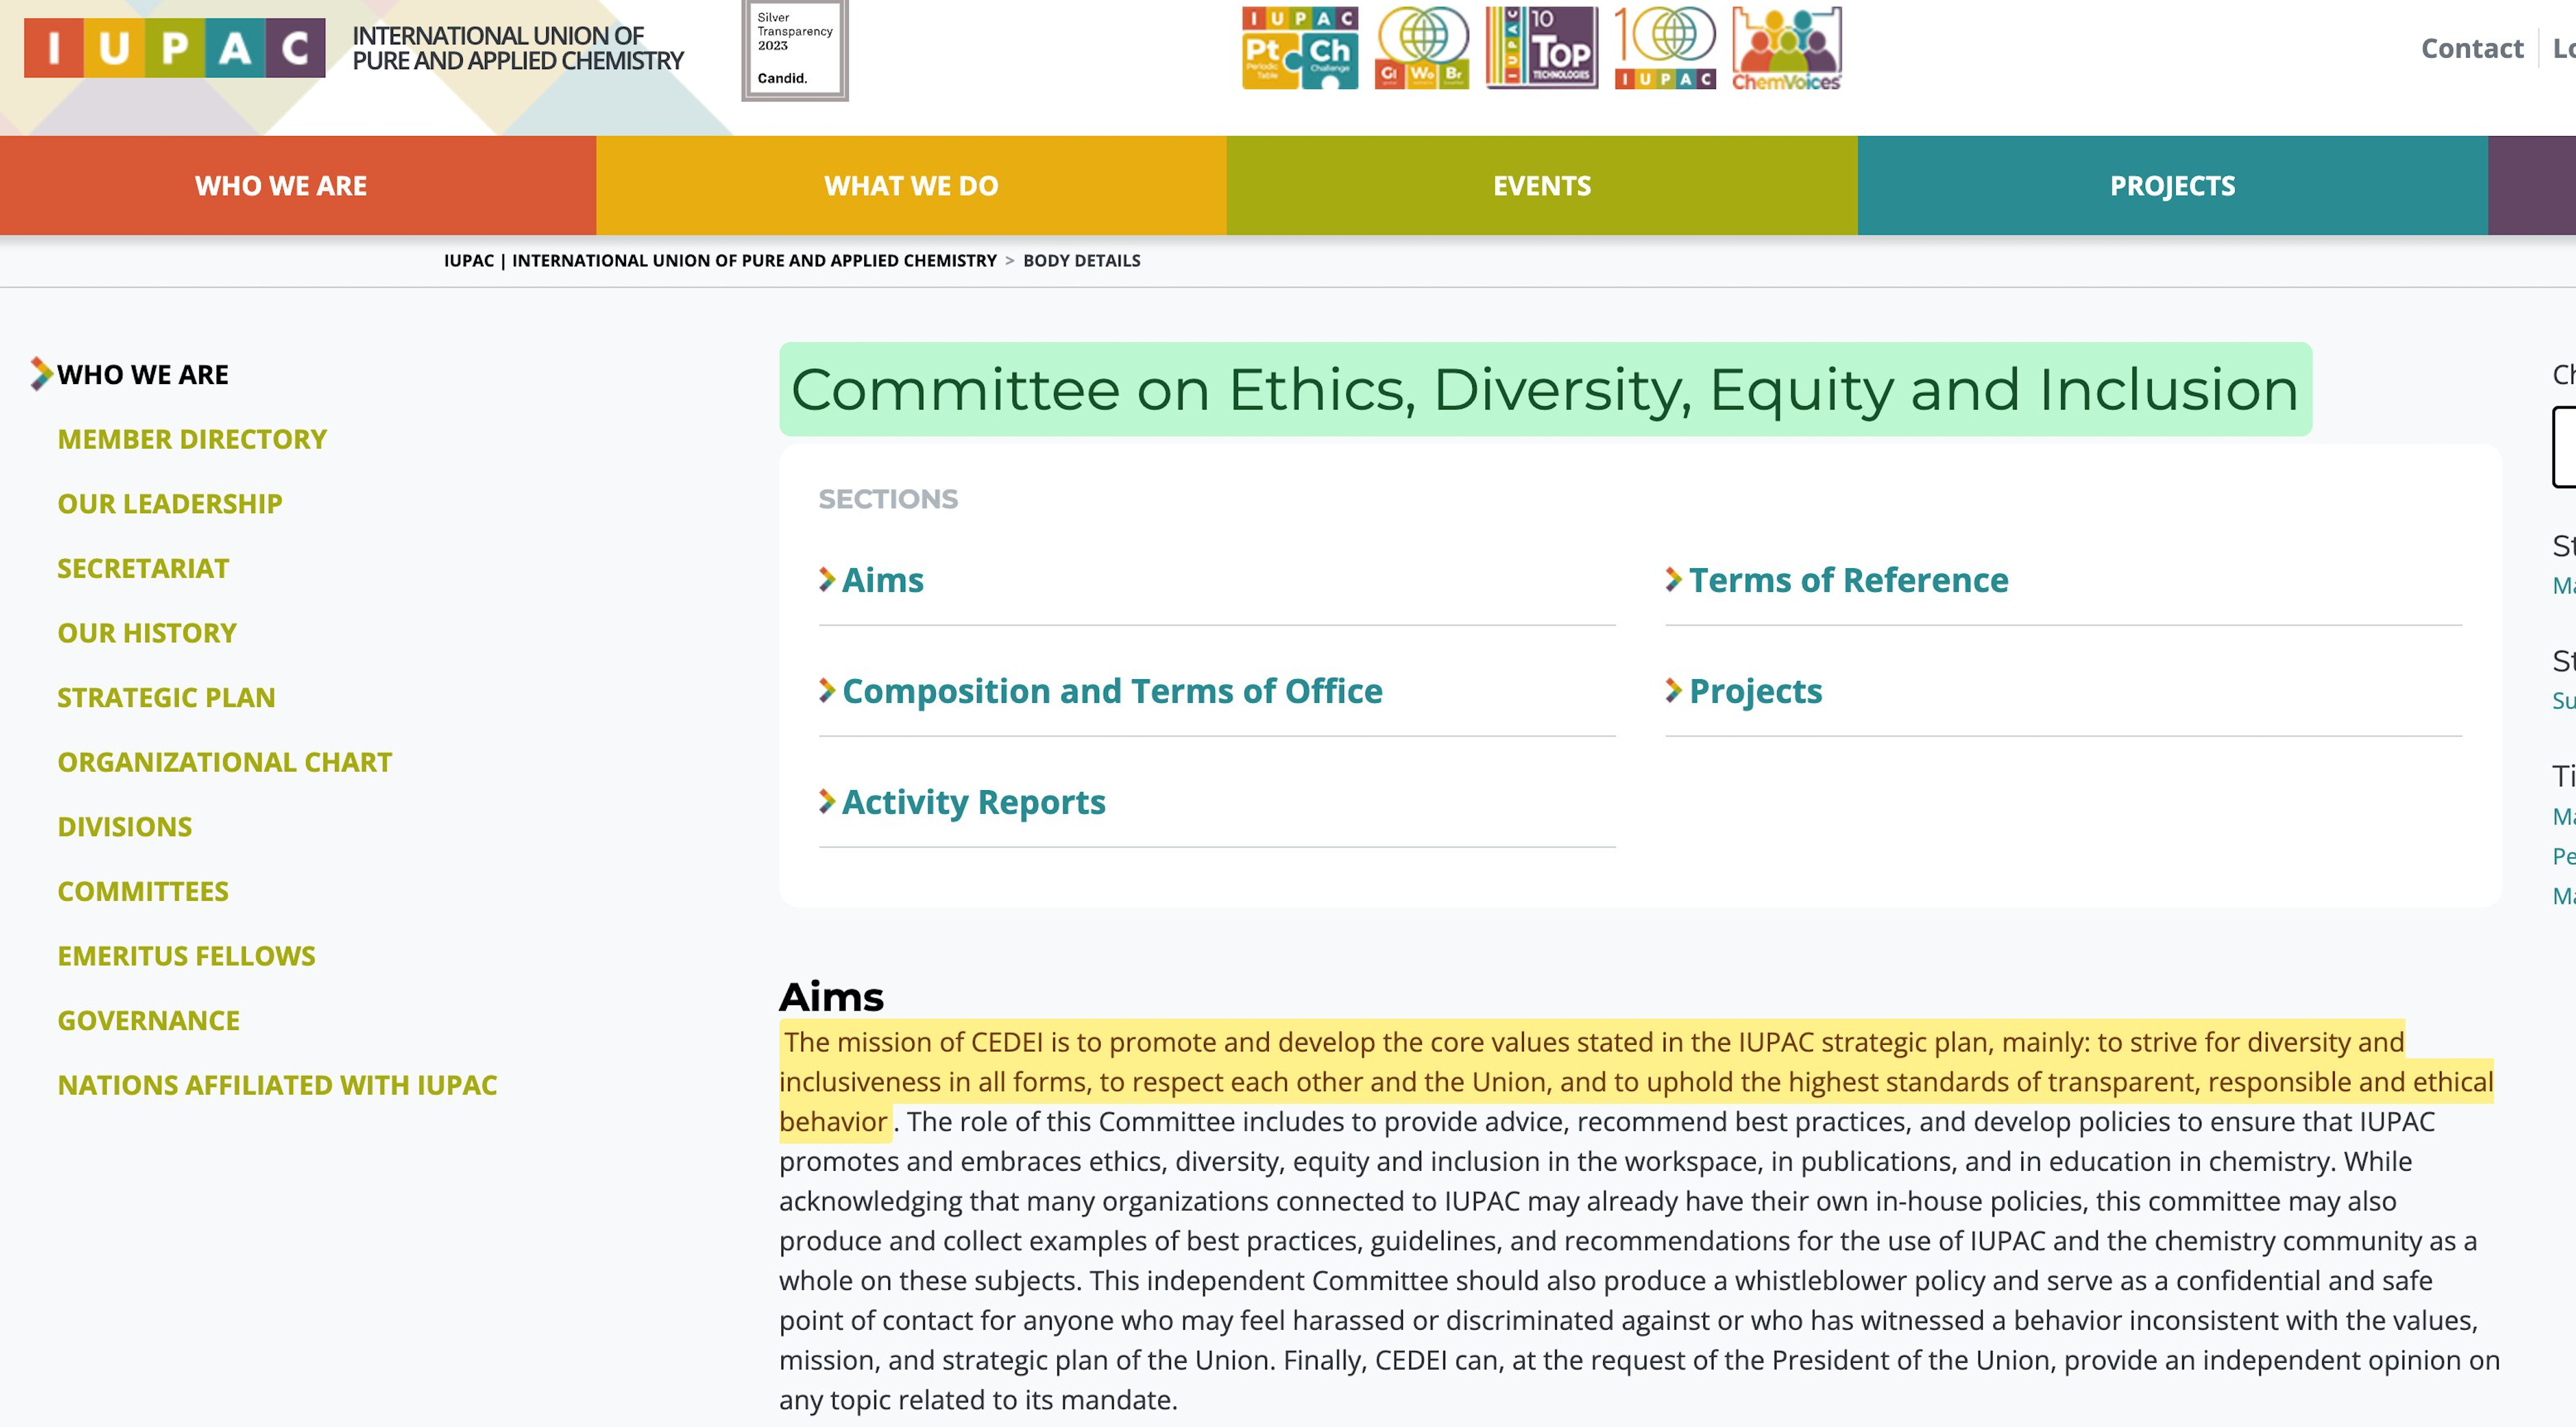Jump to the Aims section
The height and width of the screenshot is (1427, 2576).
[882, 580]
